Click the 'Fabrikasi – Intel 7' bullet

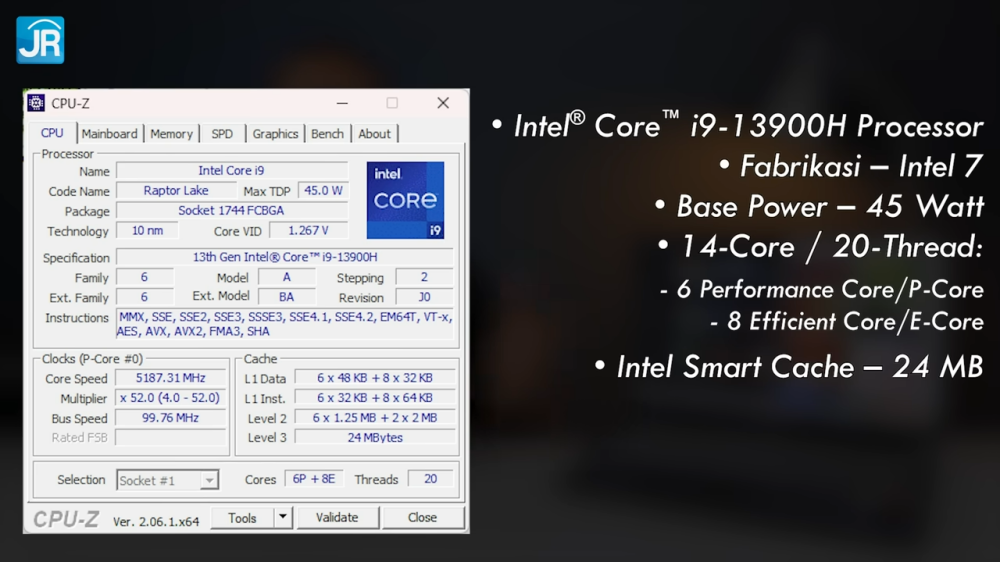(850, 166)
